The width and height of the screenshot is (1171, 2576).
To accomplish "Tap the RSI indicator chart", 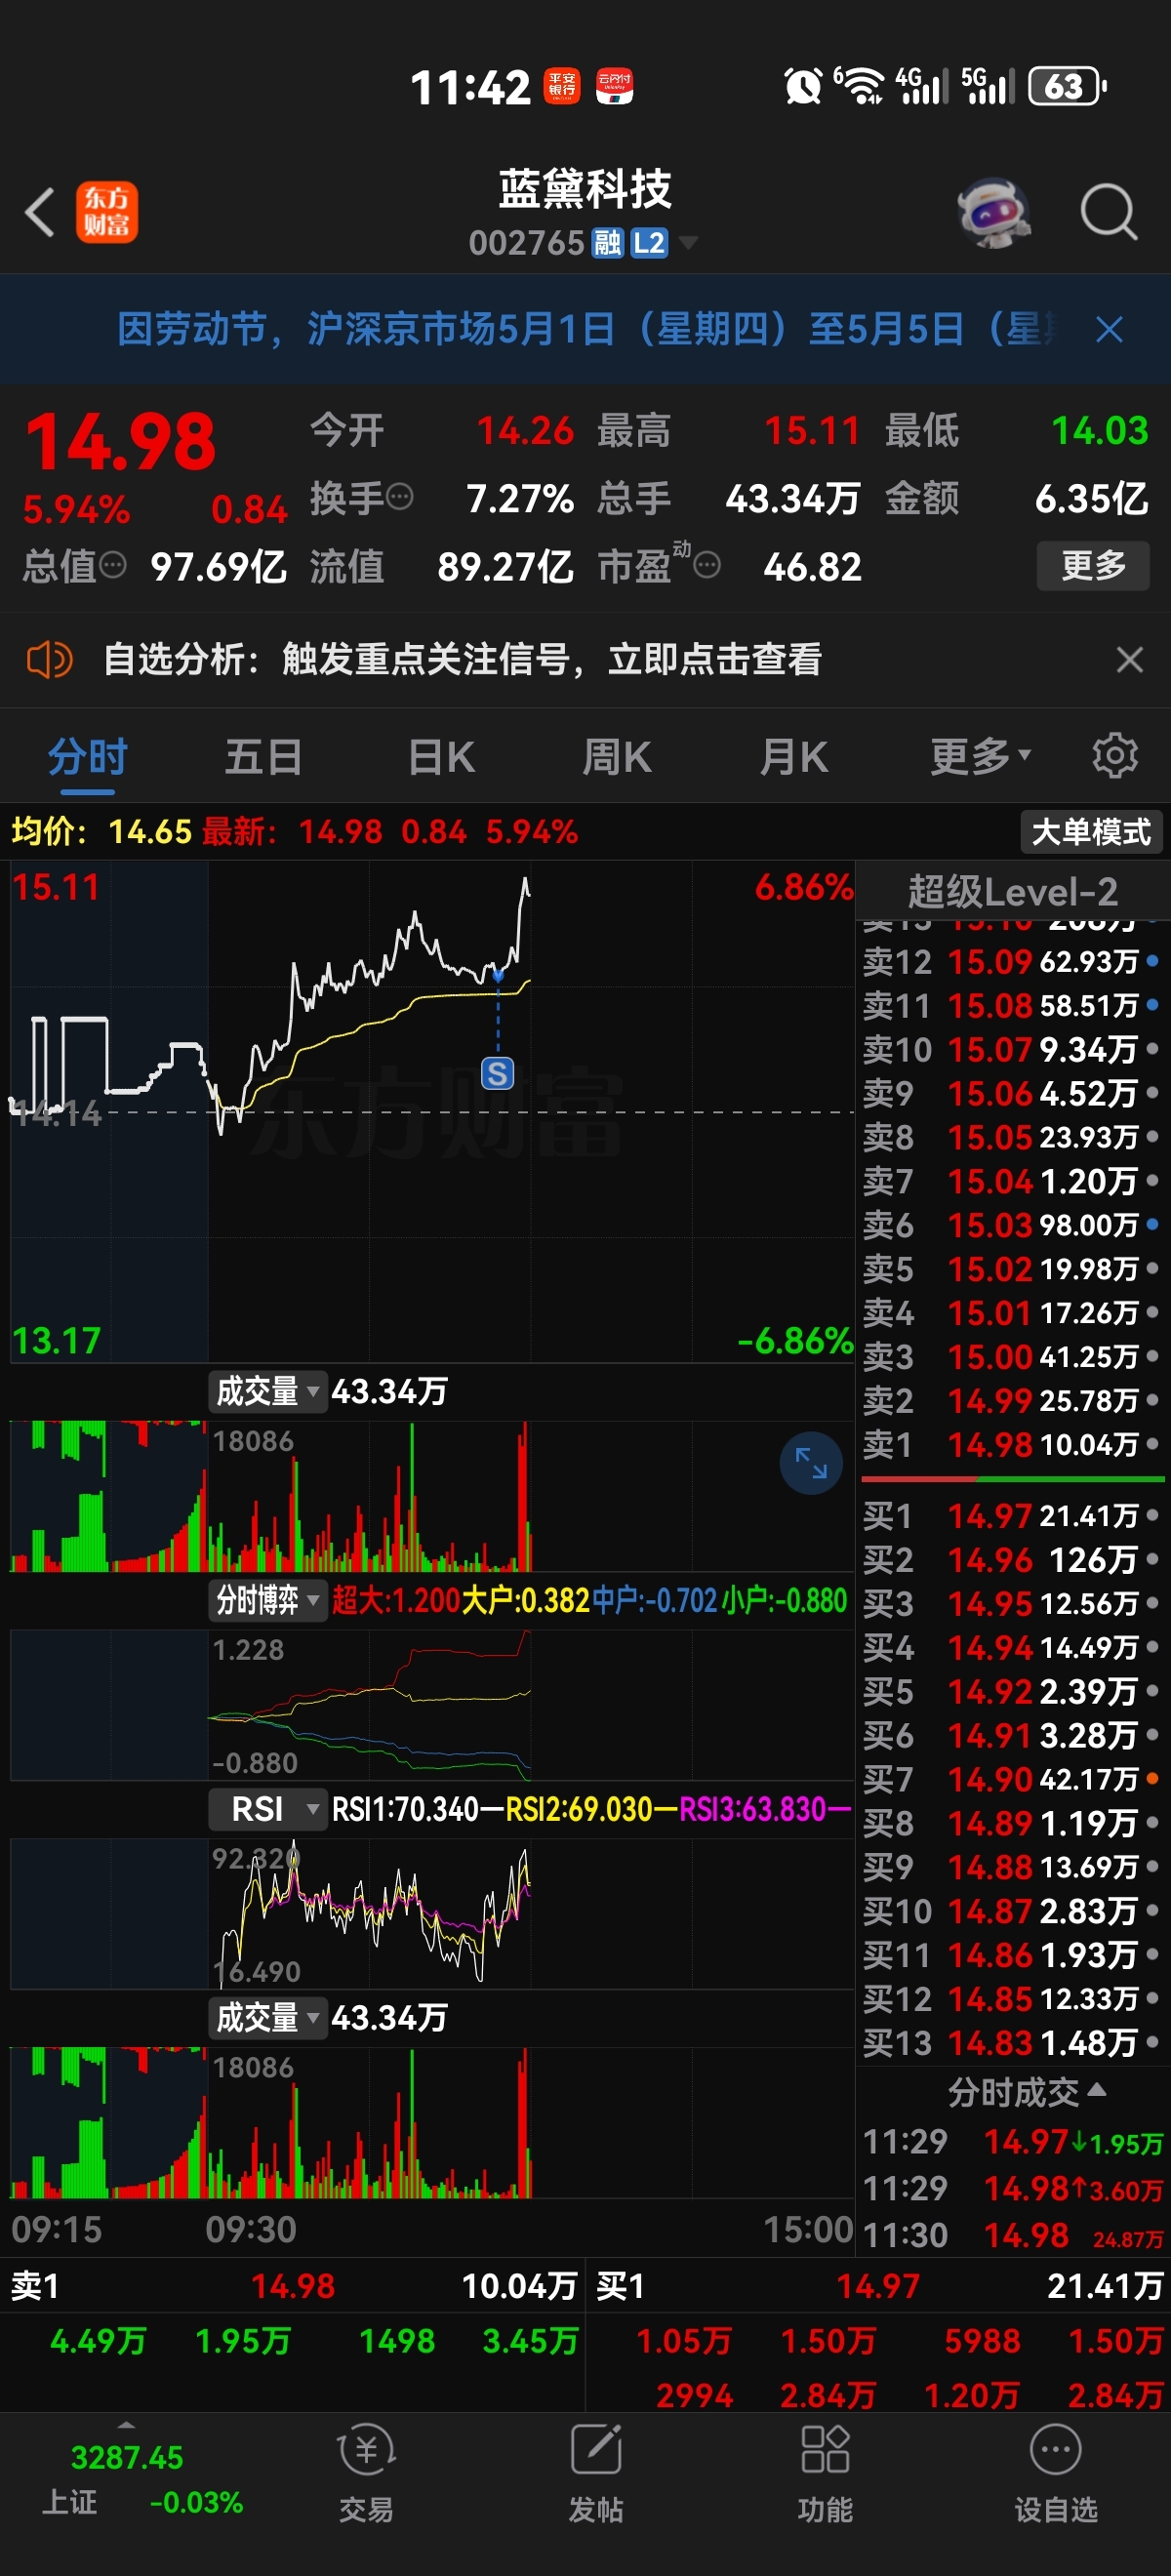I will [432, 1913].
